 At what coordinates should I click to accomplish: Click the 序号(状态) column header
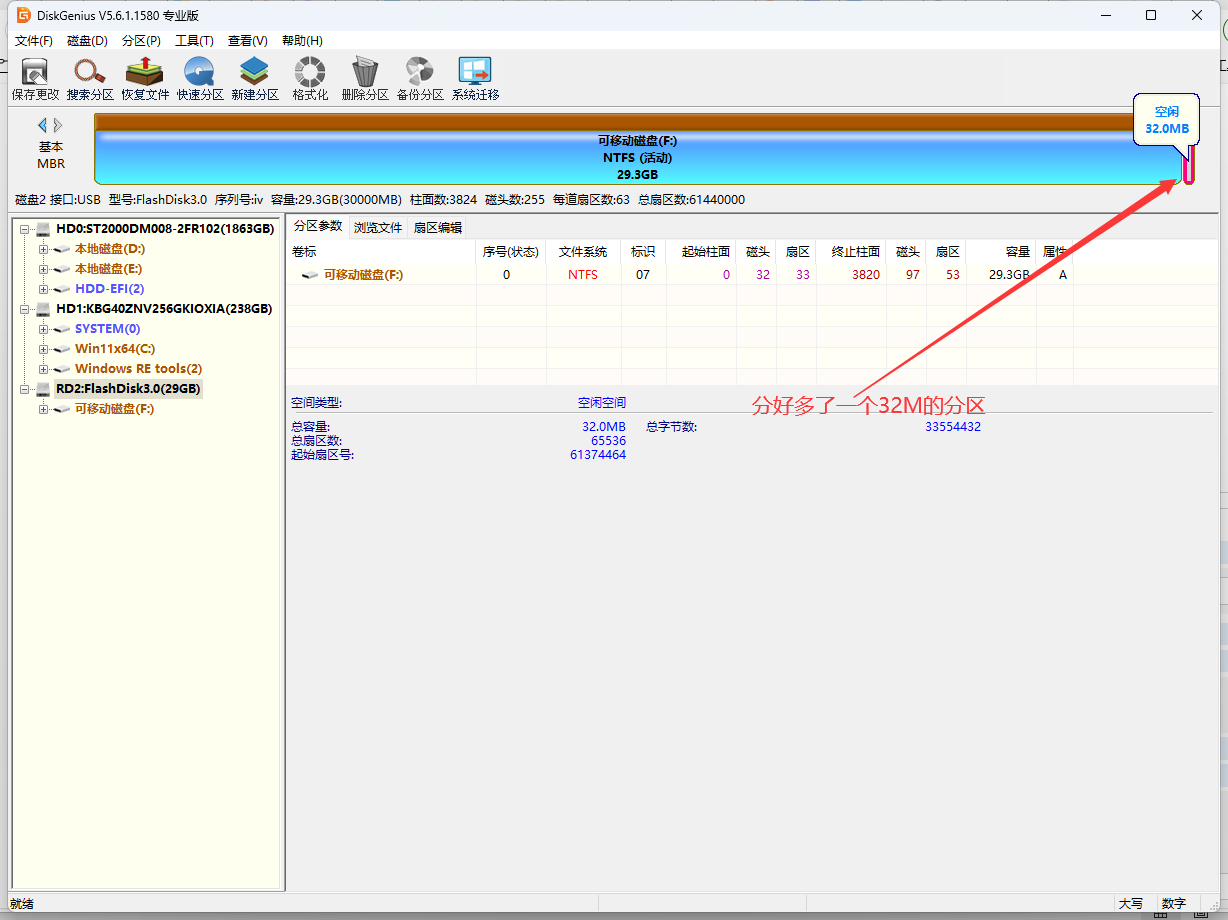pyautogui.click(x=511, y=251)
